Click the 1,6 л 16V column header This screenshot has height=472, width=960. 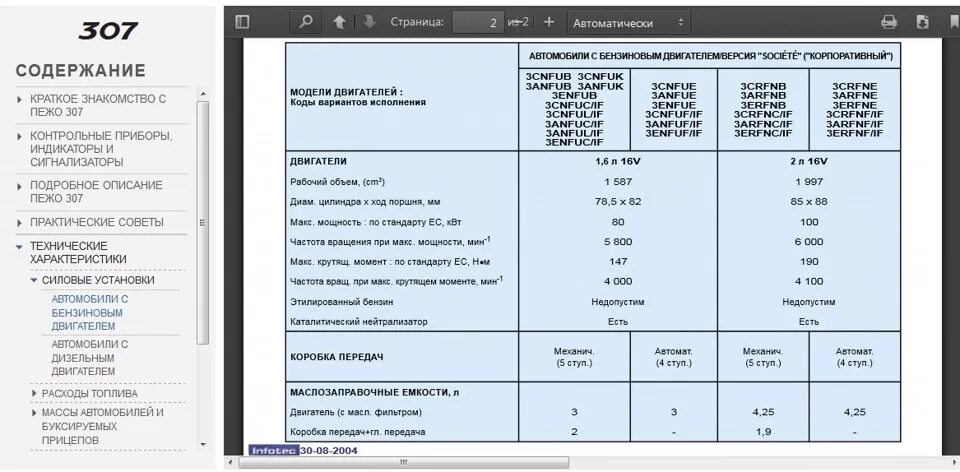click(x=618, y=162)
